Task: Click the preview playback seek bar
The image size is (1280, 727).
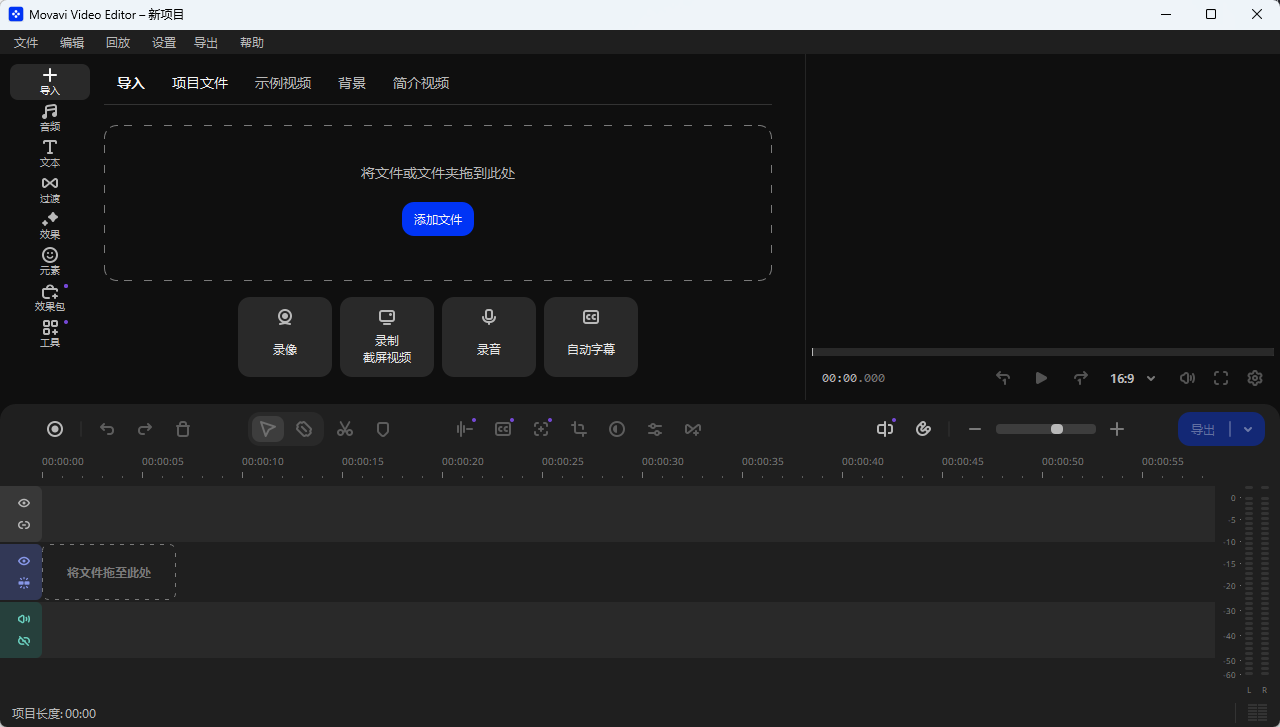Action: [x=1043, y=352]
